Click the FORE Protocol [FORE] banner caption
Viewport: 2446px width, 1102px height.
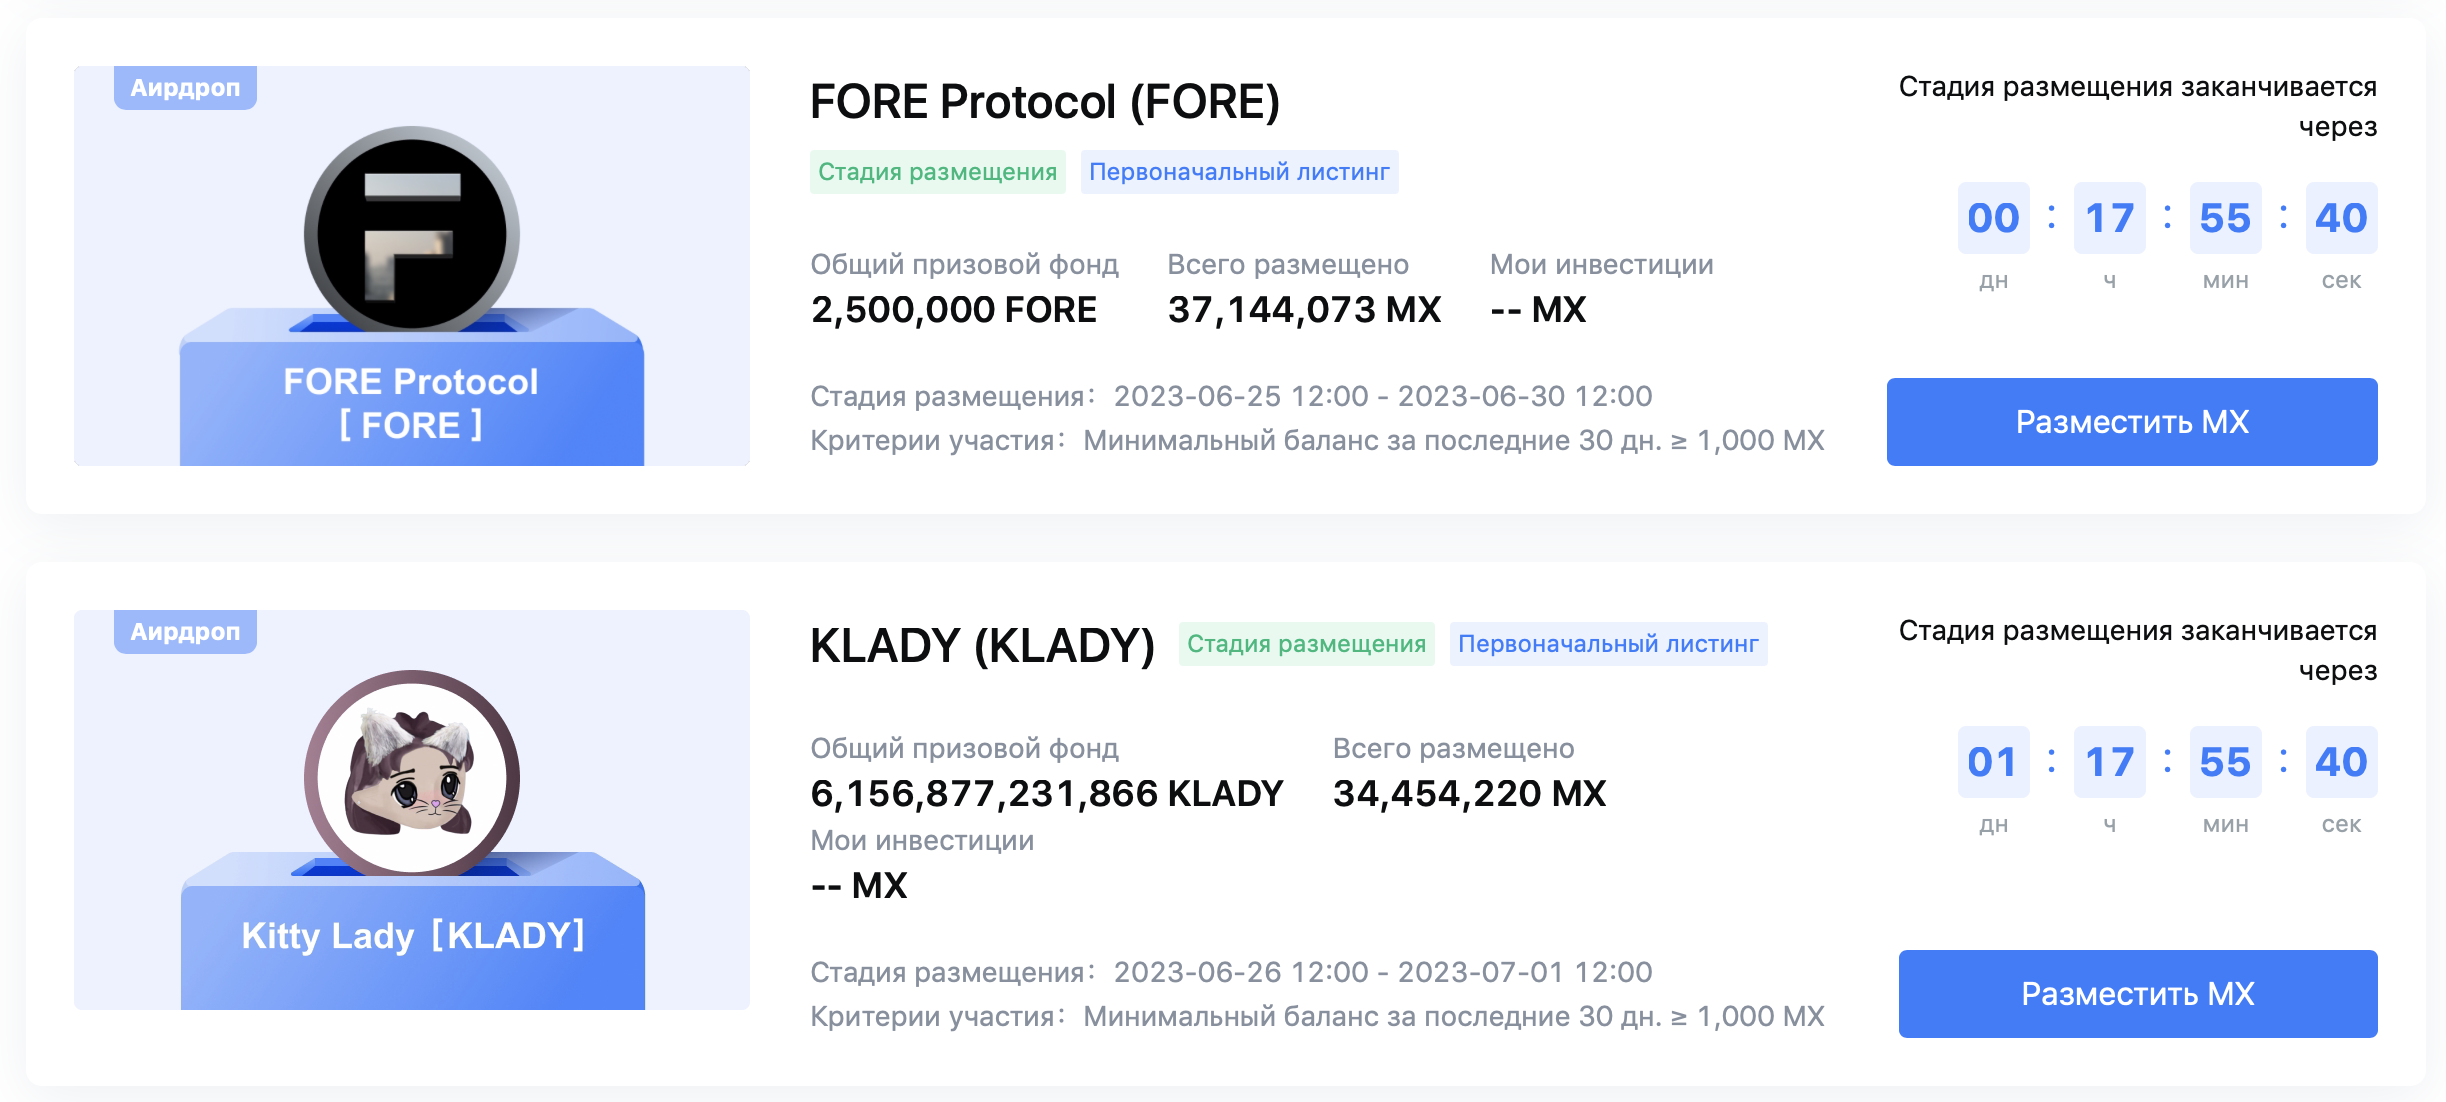coord(411,403)
